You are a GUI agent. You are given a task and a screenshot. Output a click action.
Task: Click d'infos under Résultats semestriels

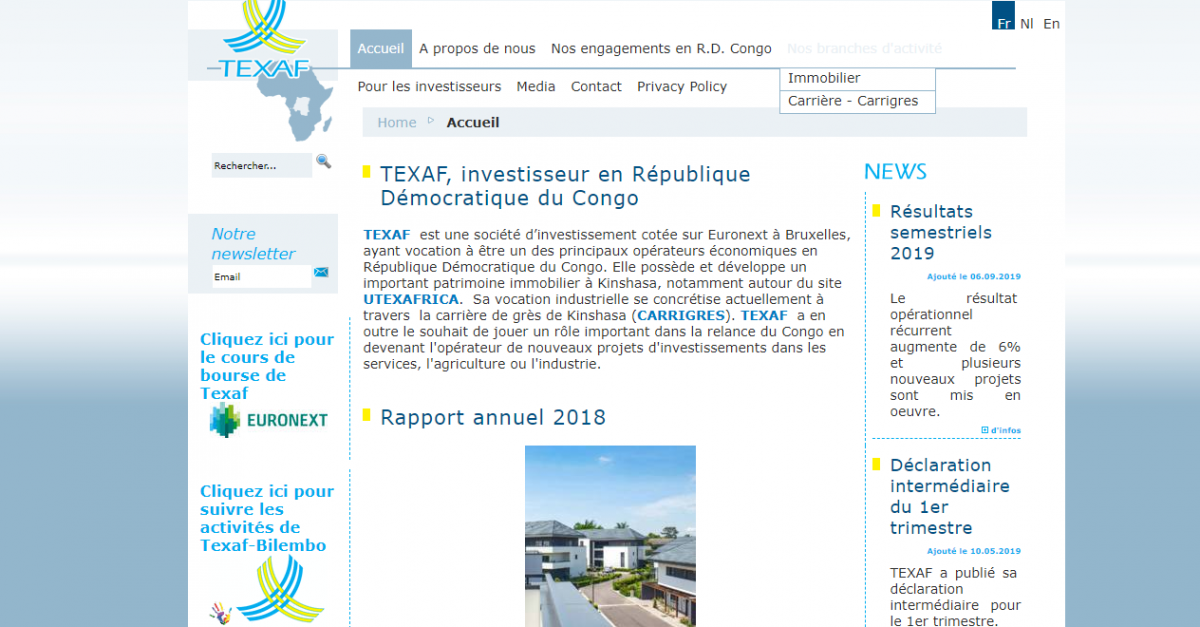1001,430
